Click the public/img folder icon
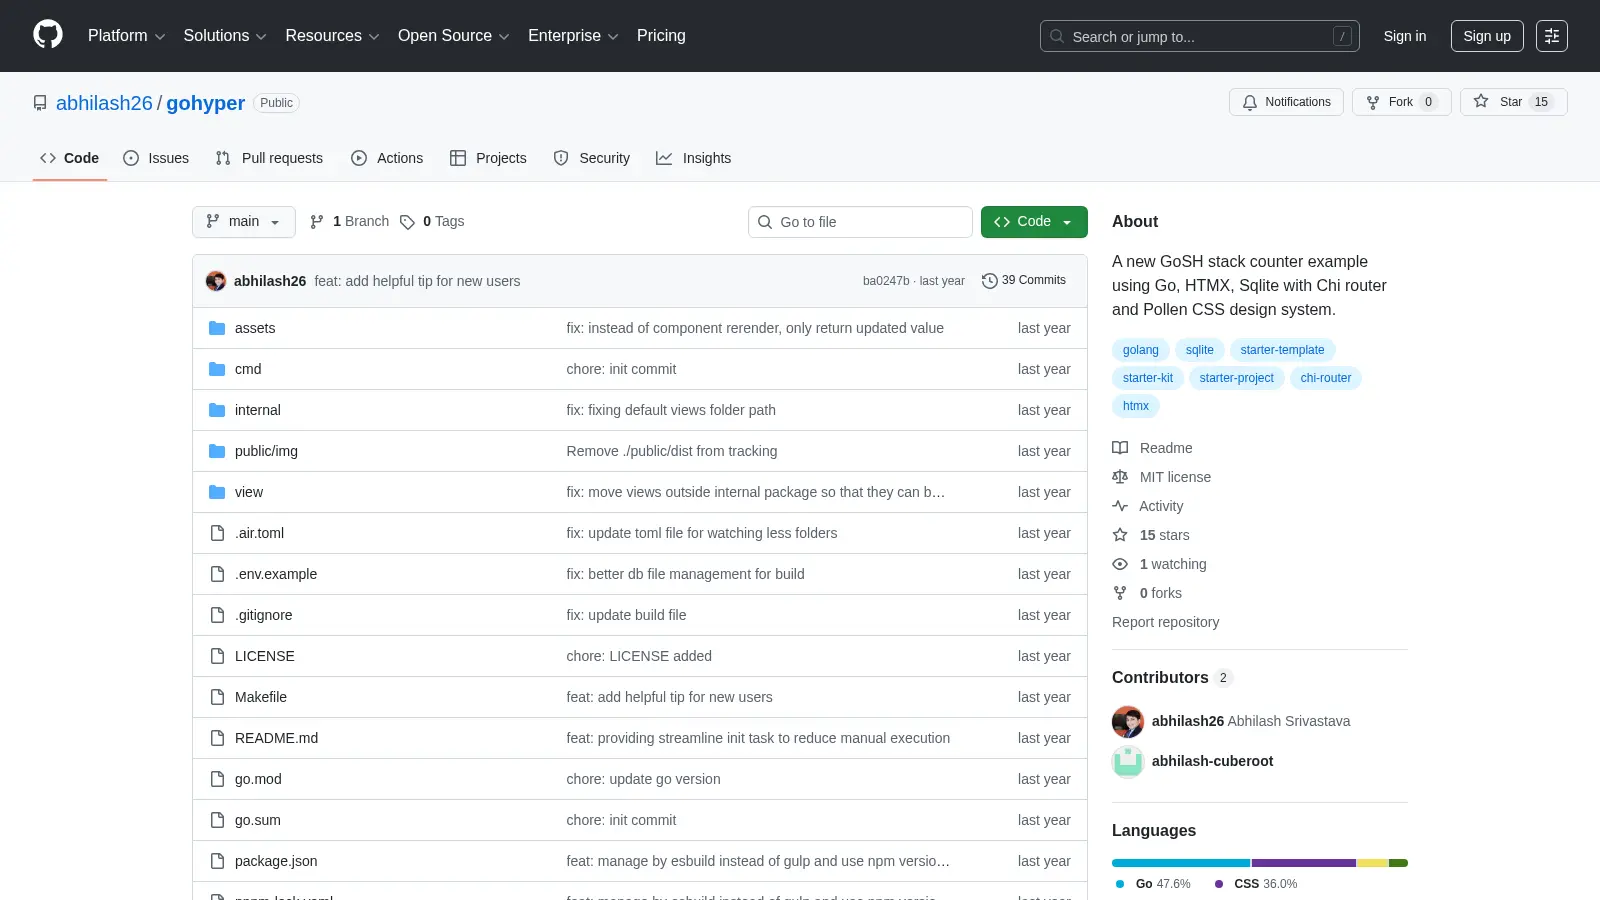 (x=217, y=451)
